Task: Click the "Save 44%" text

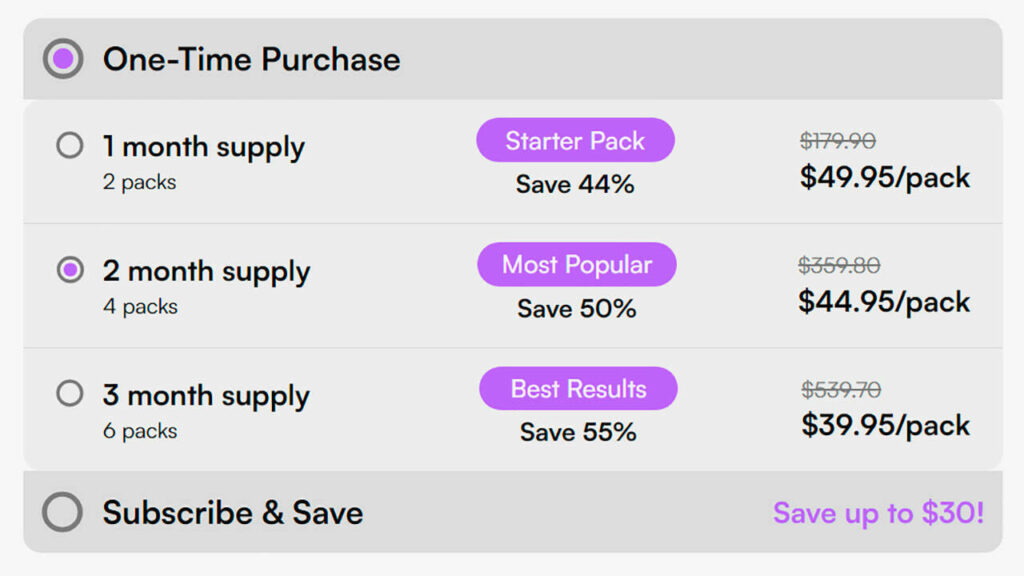Action: (x=575, y=184)
